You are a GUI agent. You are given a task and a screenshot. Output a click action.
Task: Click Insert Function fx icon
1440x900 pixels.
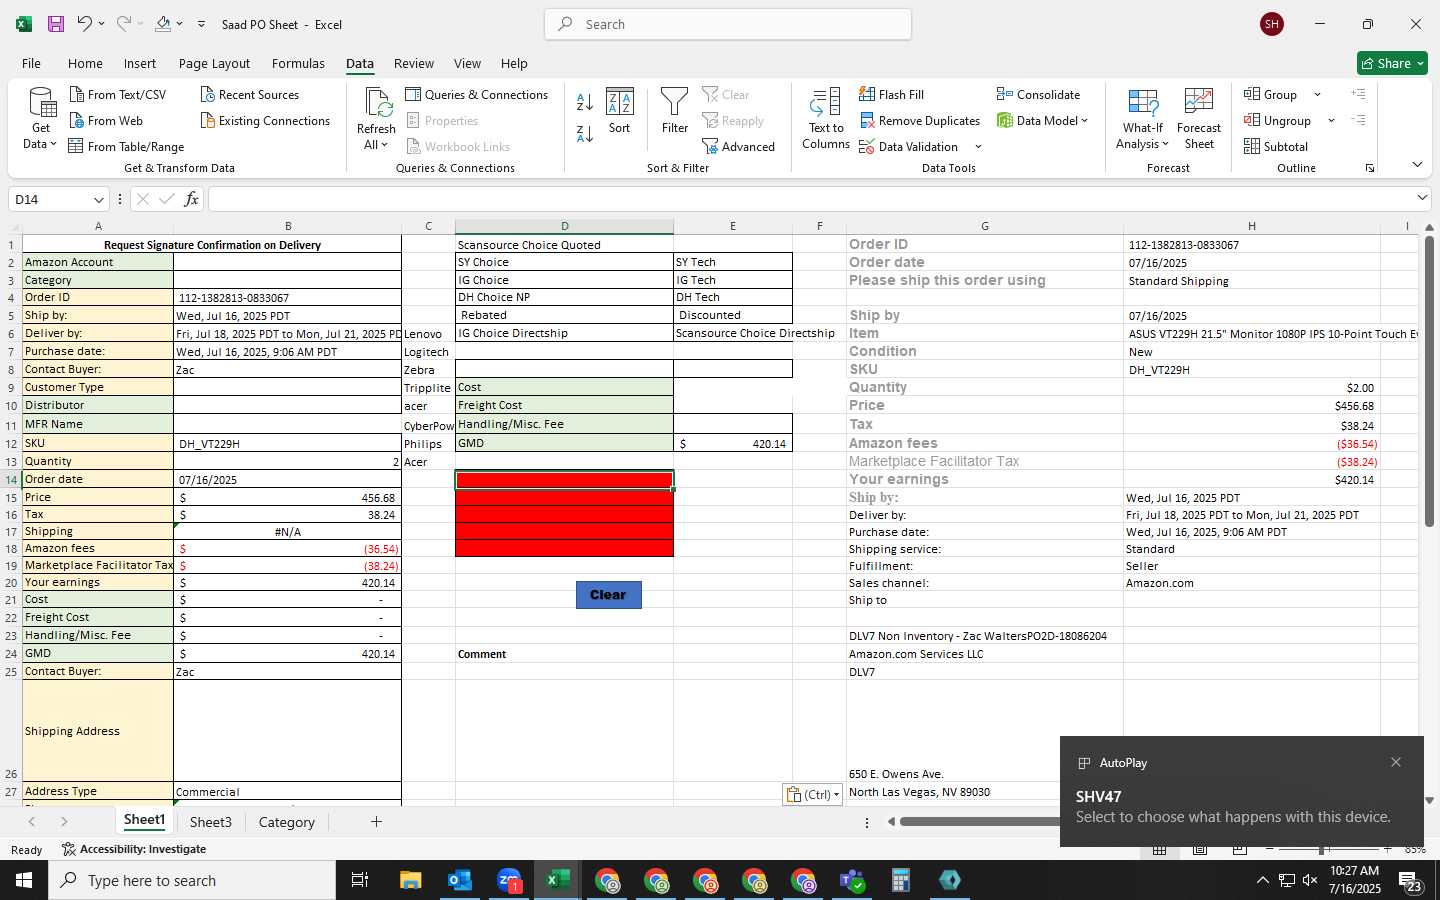(x=191, y=199)
